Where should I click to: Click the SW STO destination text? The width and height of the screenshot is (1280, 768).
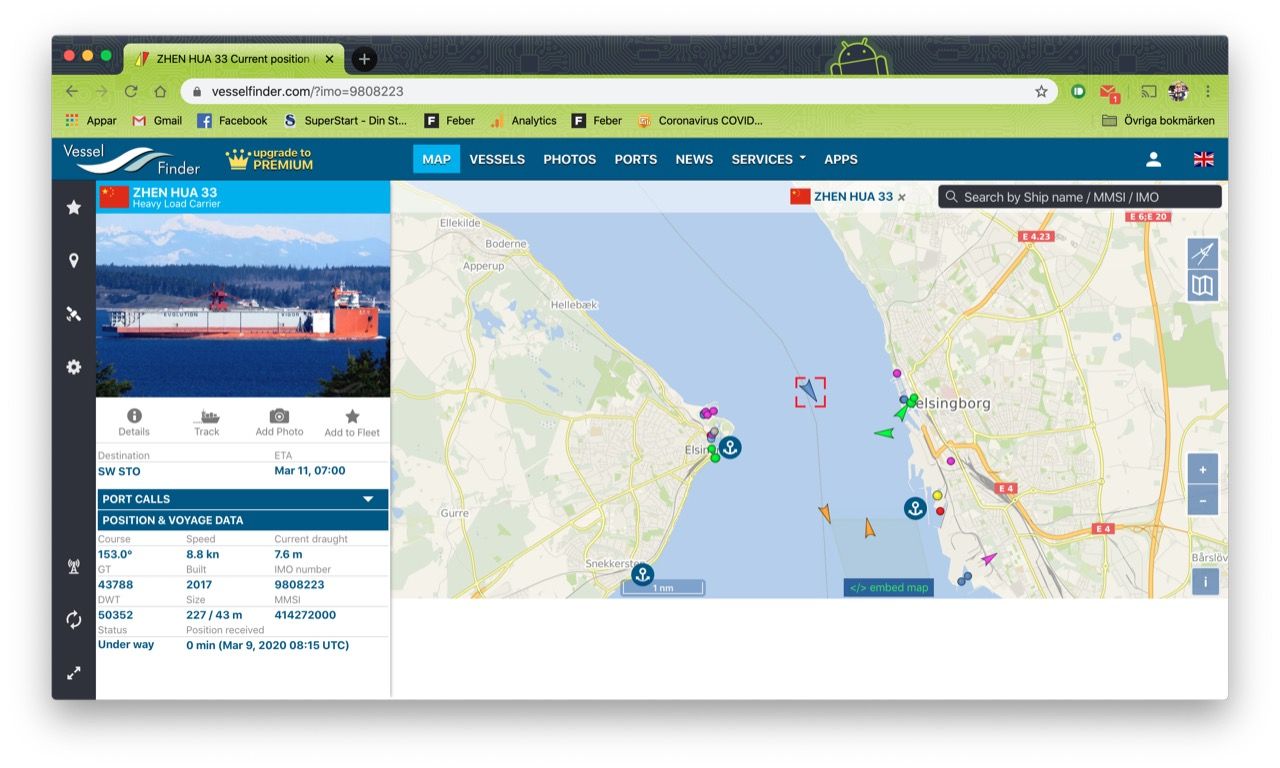click(119, 471)
